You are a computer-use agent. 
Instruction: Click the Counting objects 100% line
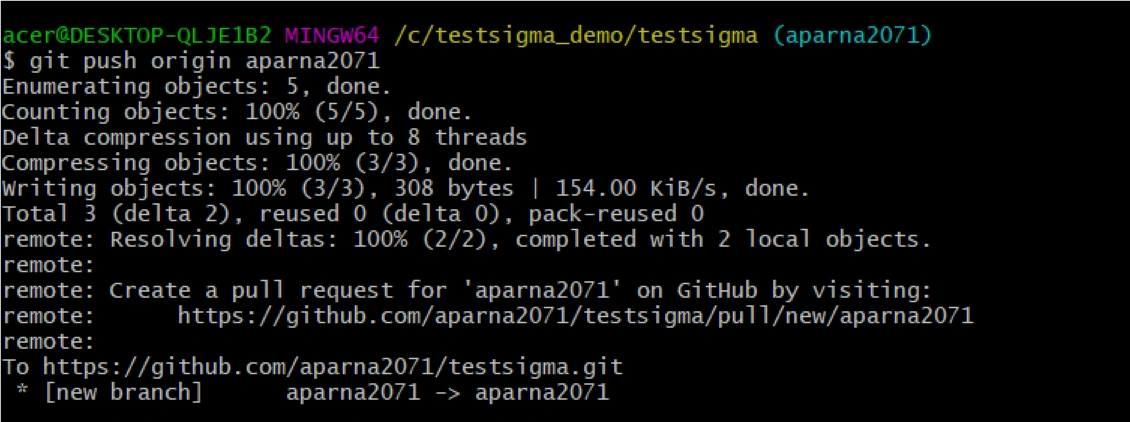[236, 112]
